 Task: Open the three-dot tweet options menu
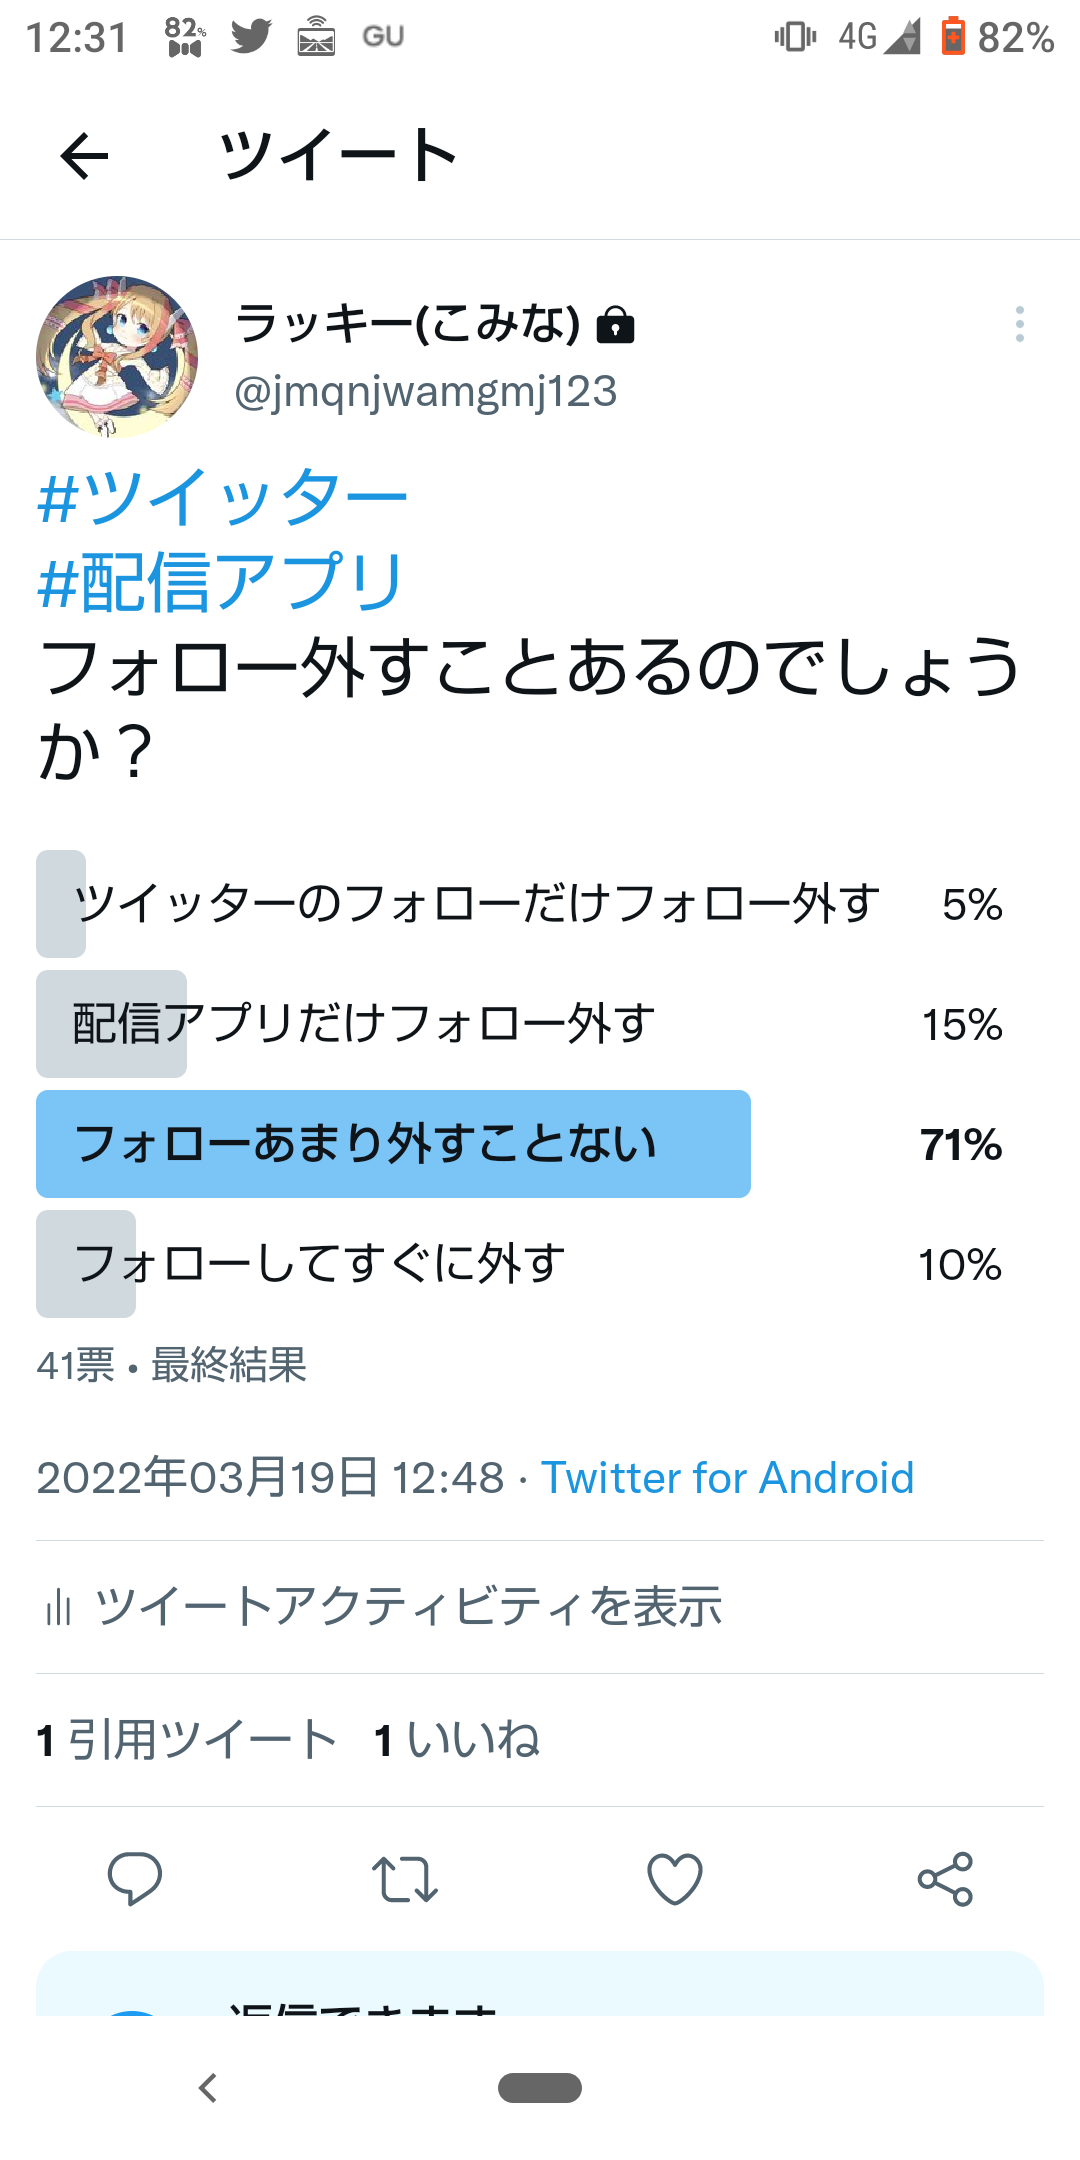tap(1019, 324)
